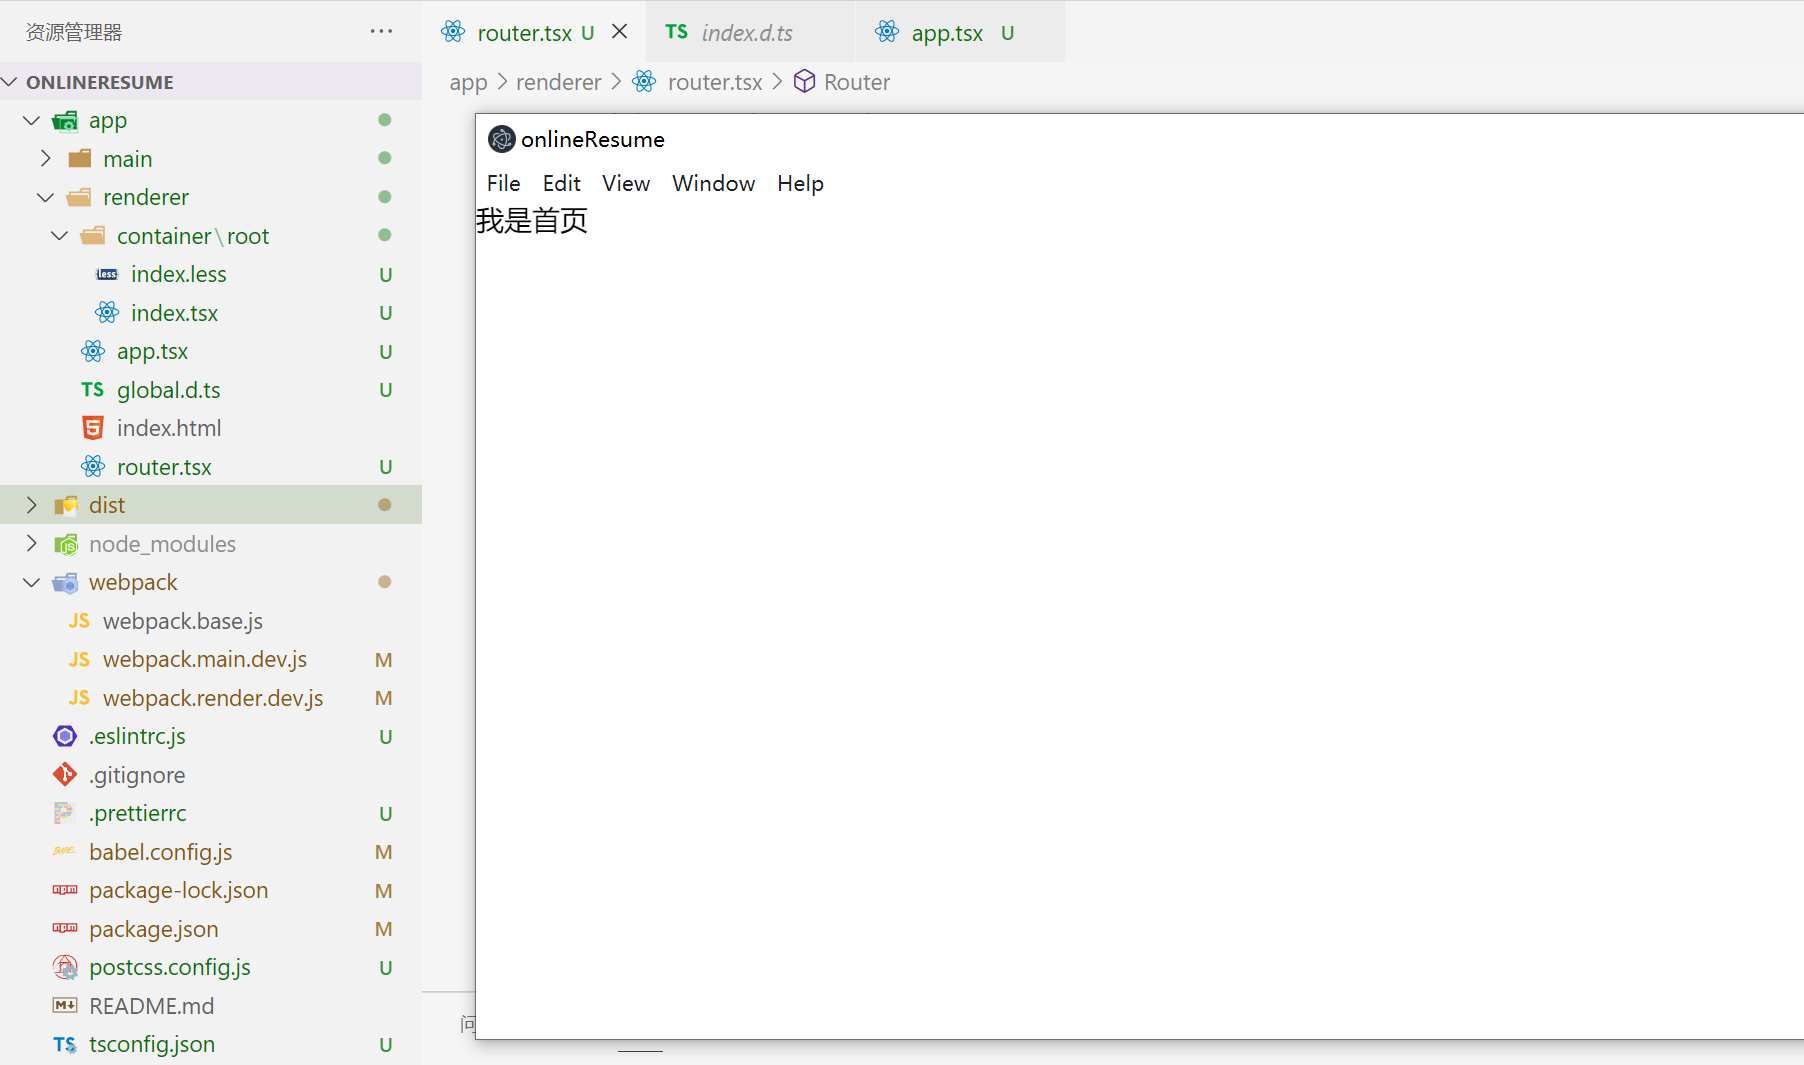Click the ellipsis more actions icon in explorer
The image size is (1804, 1065).
coord(381,32)
